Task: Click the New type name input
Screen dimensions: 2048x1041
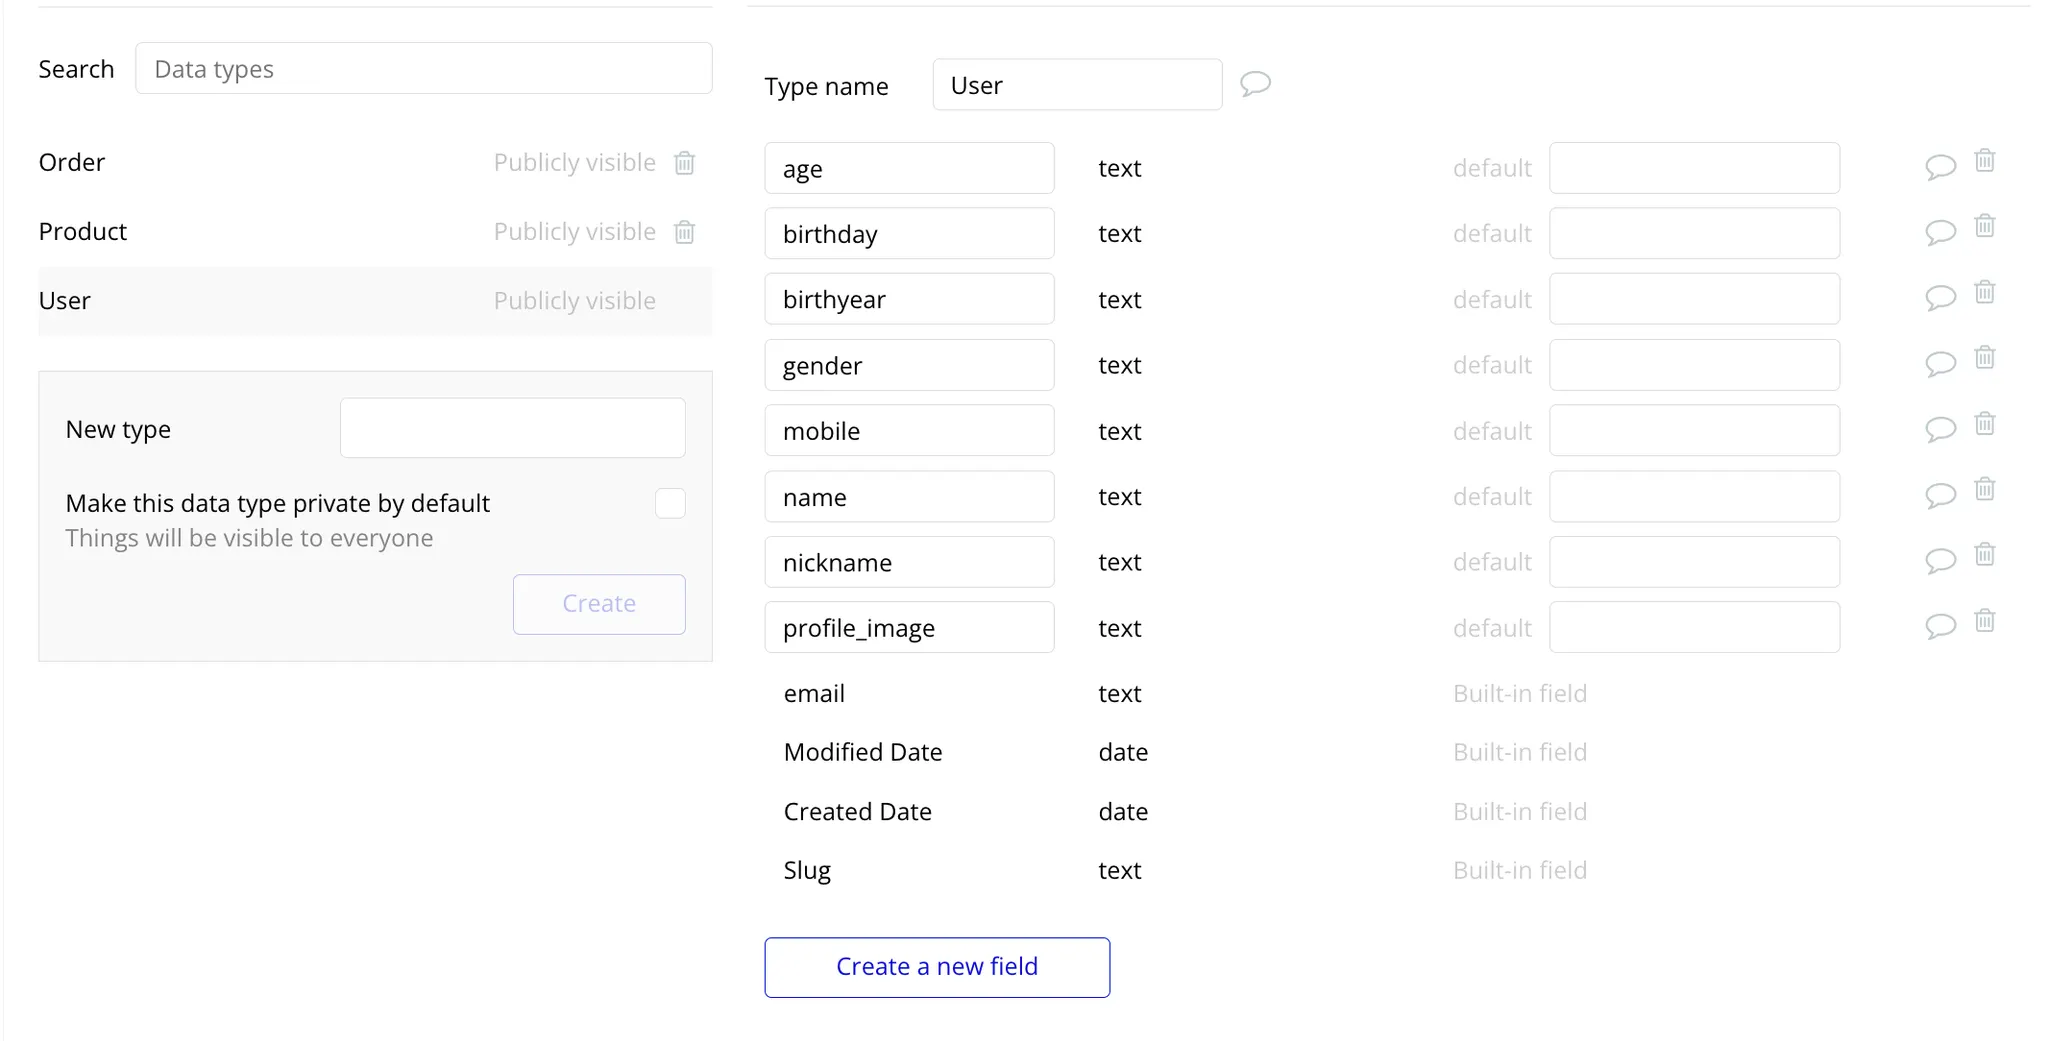Action: [512, 428]
